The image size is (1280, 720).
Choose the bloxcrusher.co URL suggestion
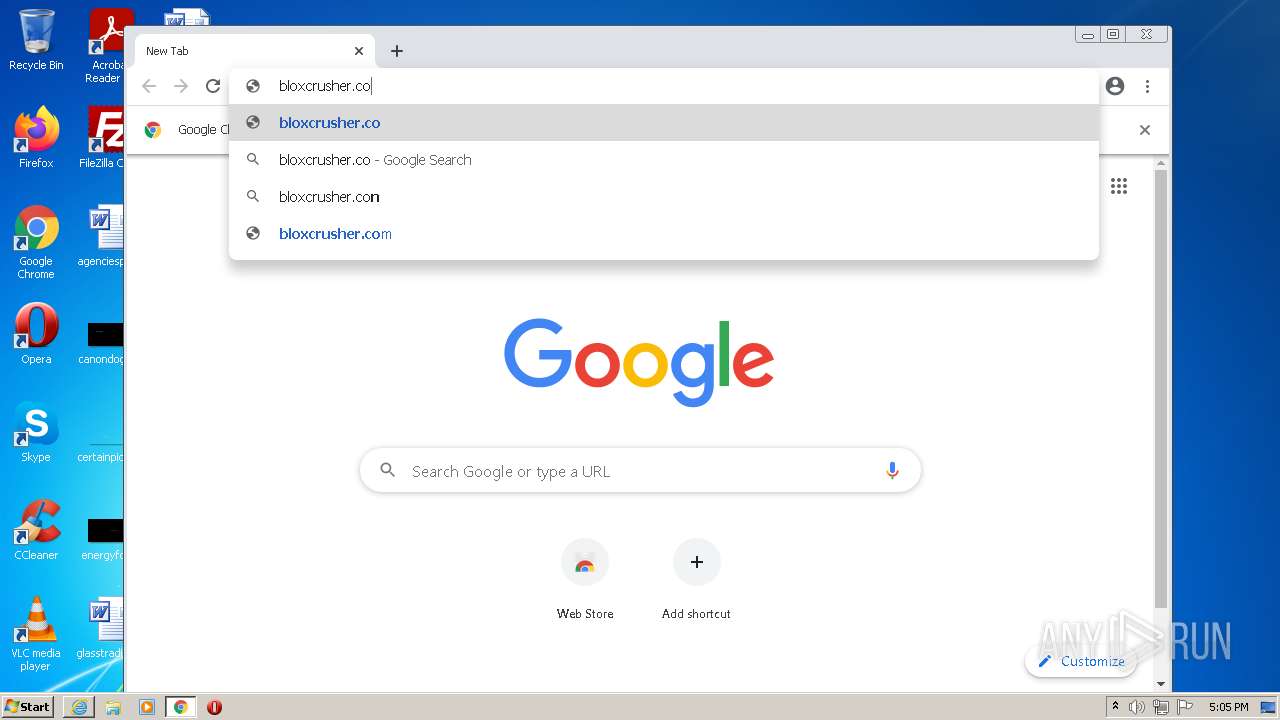pos(664,123)
